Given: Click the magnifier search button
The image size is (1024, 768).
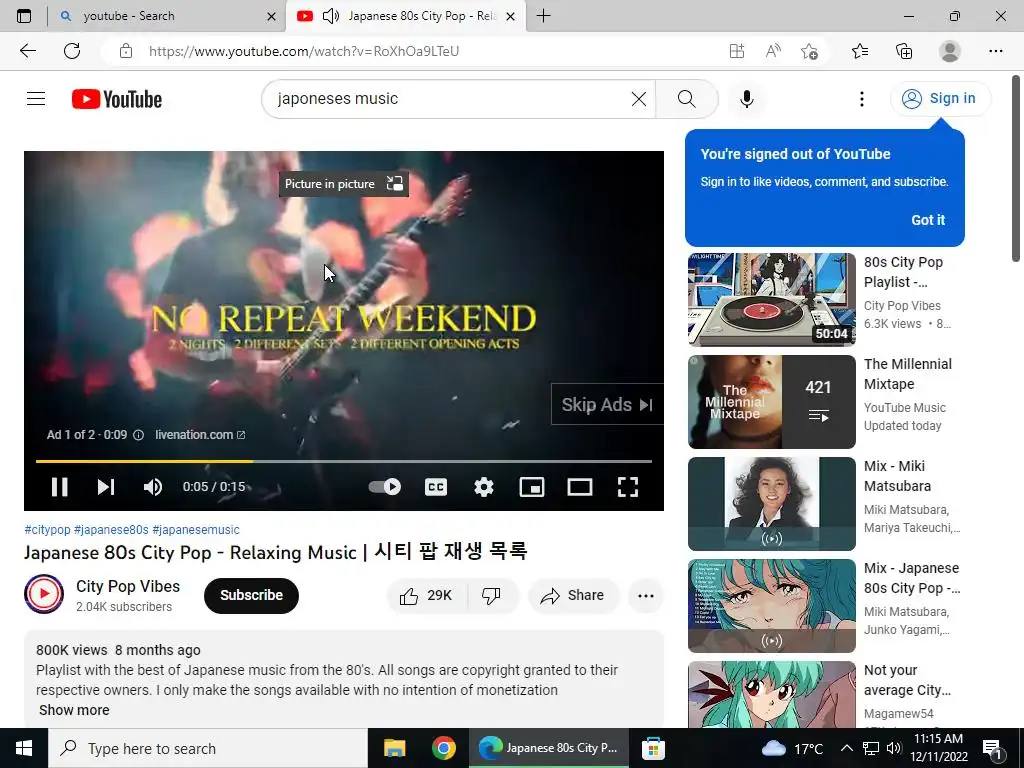Looking at the screenshot, I should pos(686,99).
